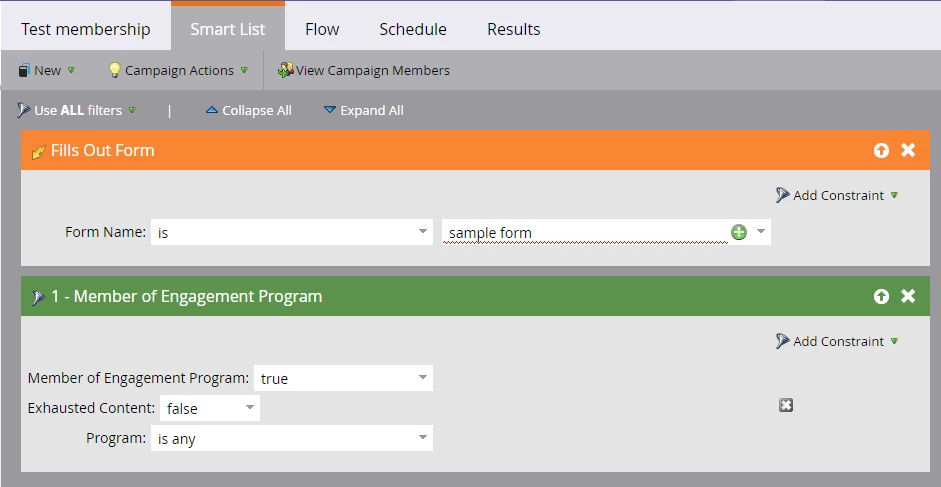
Task: Open Member of Engagement Program true dropdown
Action: [343, 378]
